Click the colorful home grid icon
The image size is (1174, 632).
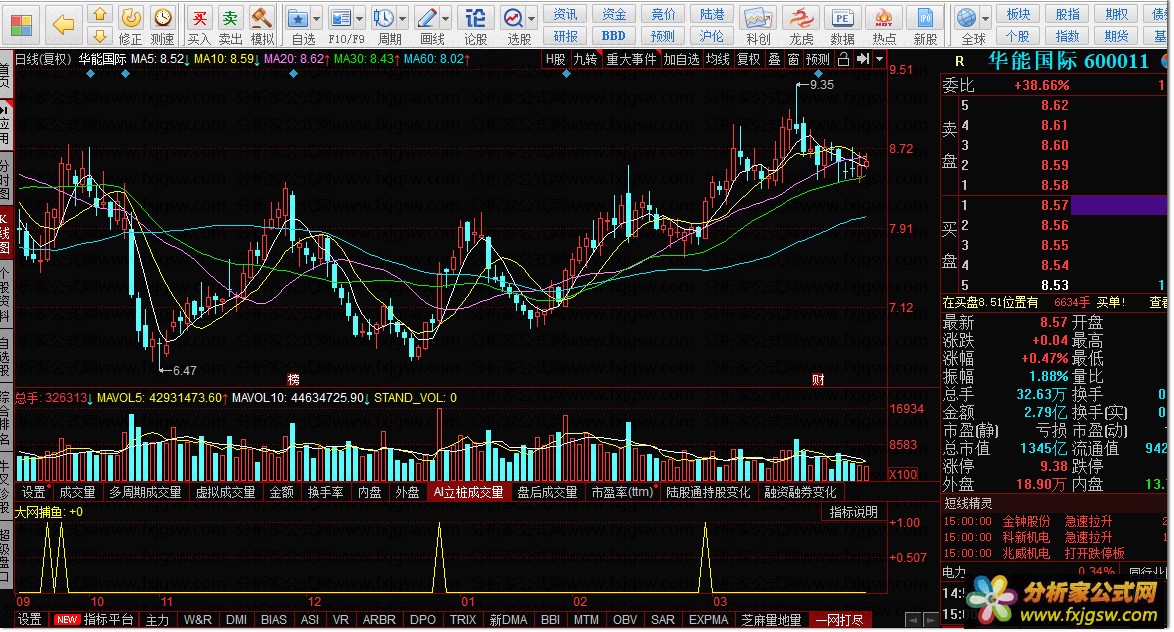(x=21, y=25)
